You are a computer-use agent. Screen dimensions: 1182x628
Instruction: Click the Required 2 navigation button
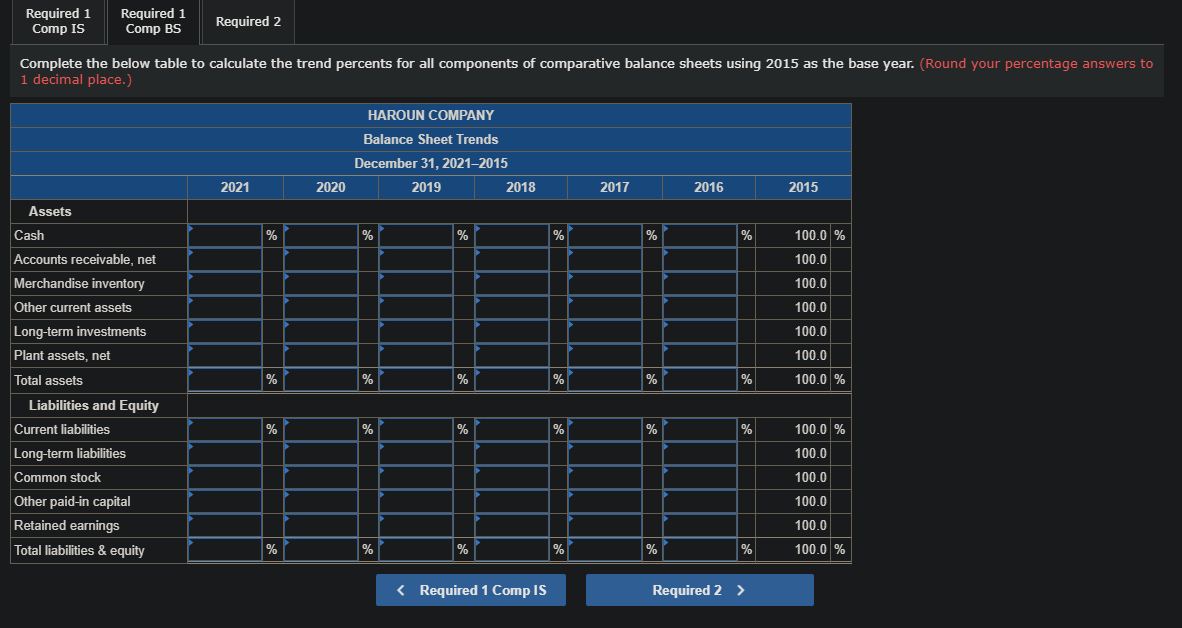[x=699, y=590]
